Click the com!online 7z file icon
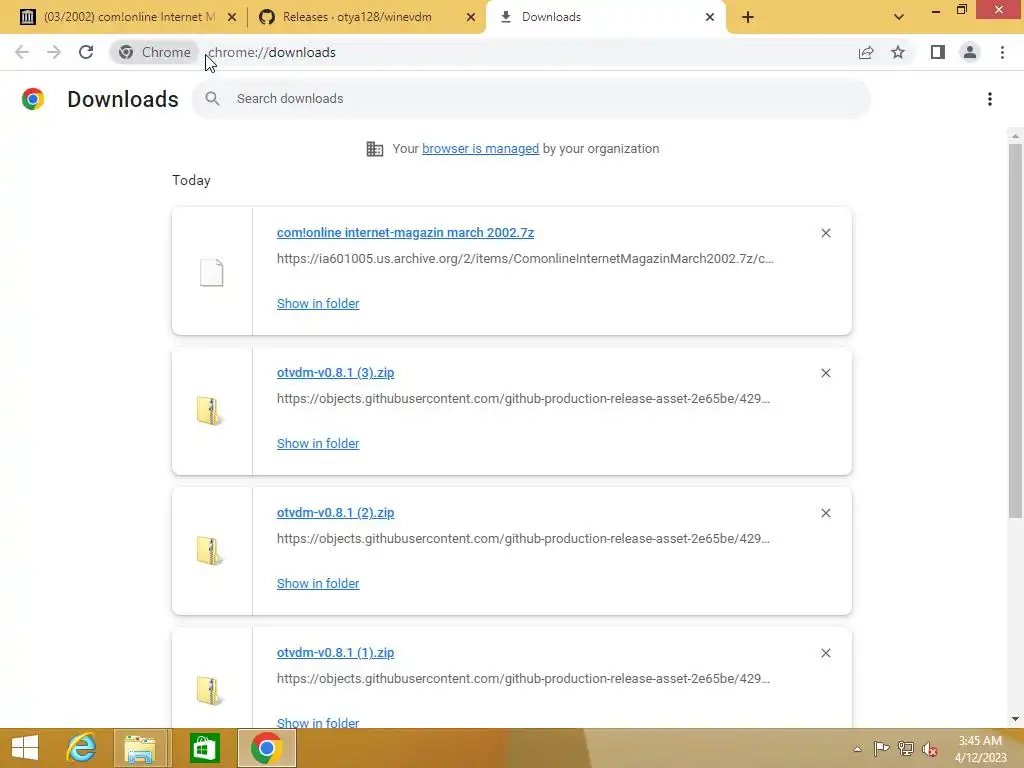This screenshot has width=1024, height=768. tap(212, 272)
